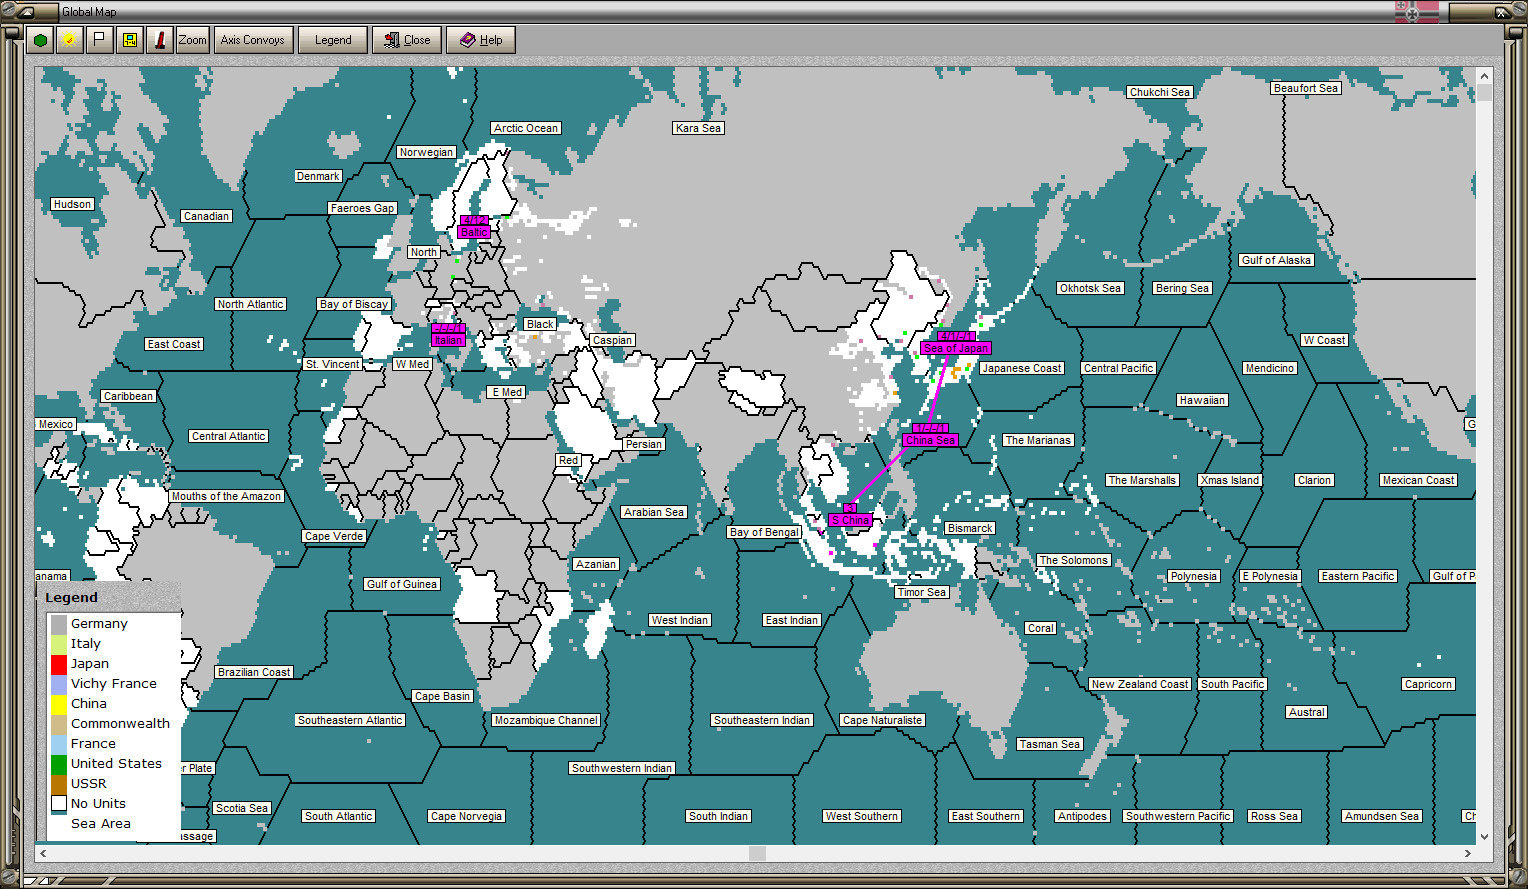Click the Bering Sea label
The image size is (1528, 889).
pos(1183,288)
